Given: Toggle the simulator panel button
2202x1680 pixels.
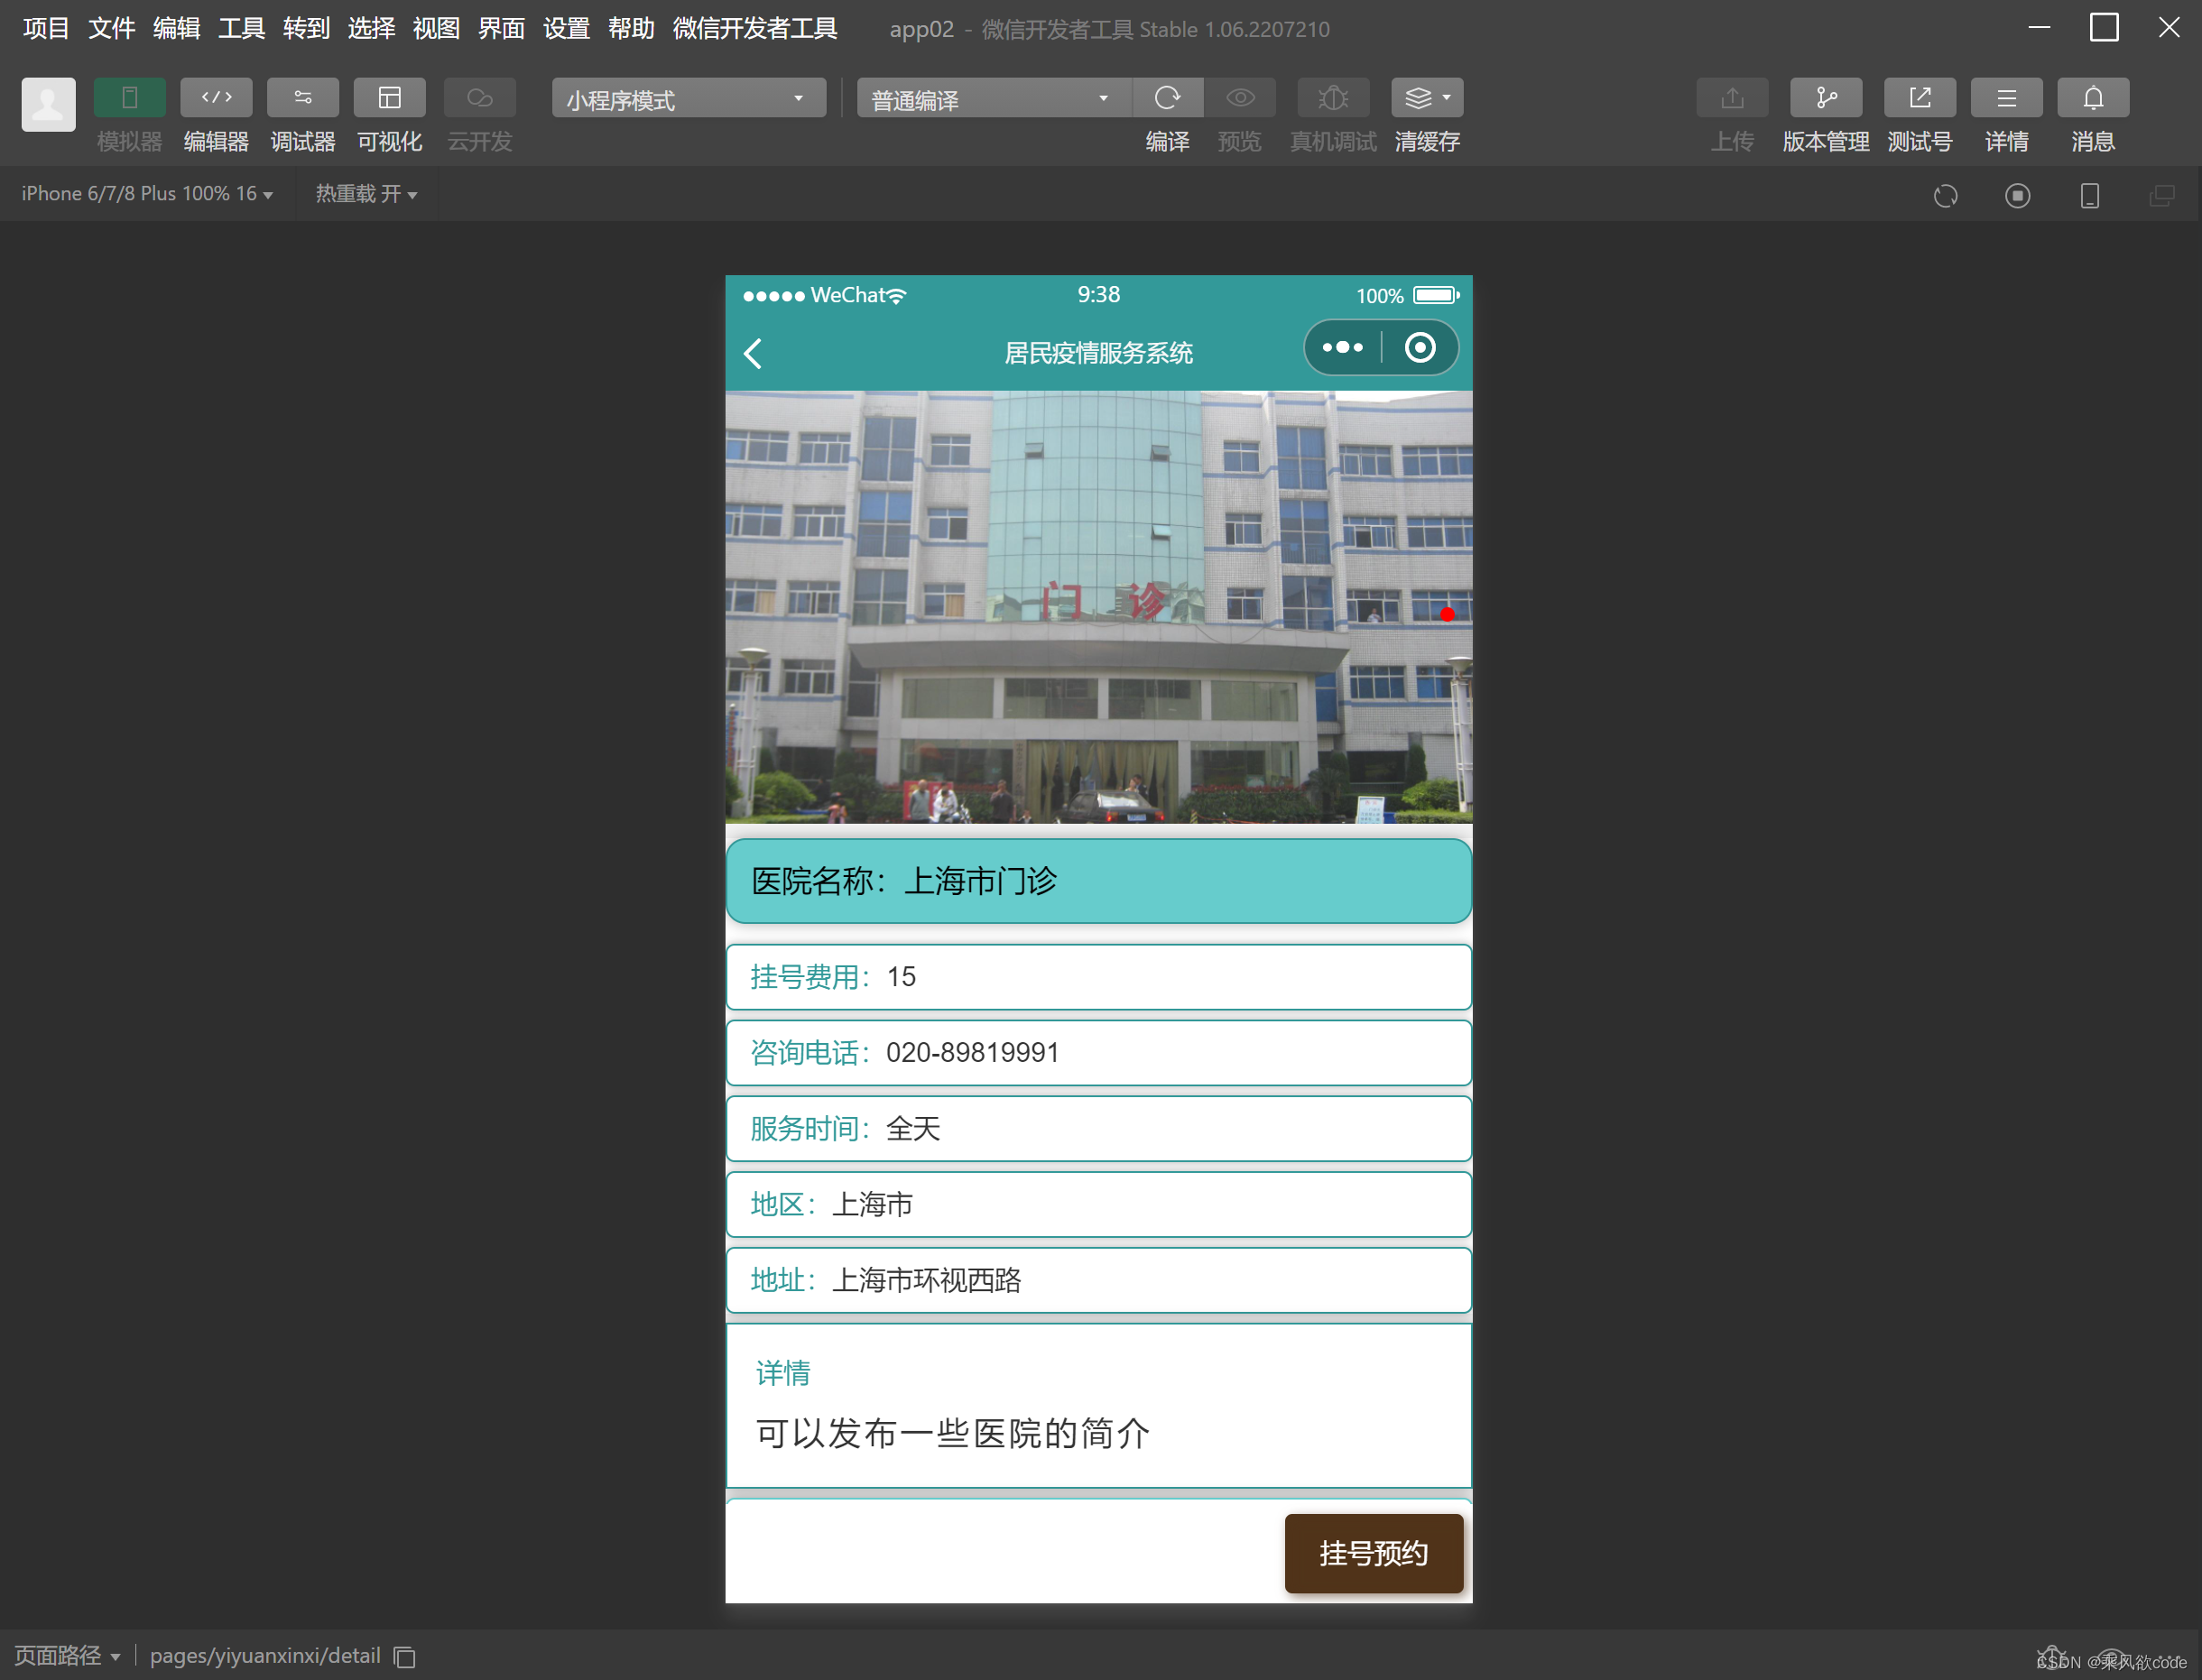Looking at the screenshot, I should click(x=129, y=98).
